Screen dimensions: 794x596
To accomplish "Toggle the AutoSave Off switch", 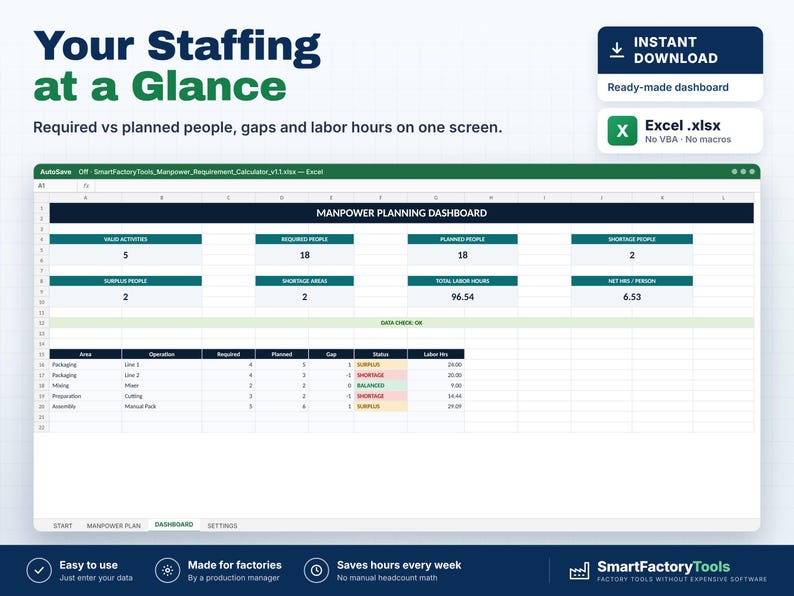I will pyautogui.click(x=83, y=172).
